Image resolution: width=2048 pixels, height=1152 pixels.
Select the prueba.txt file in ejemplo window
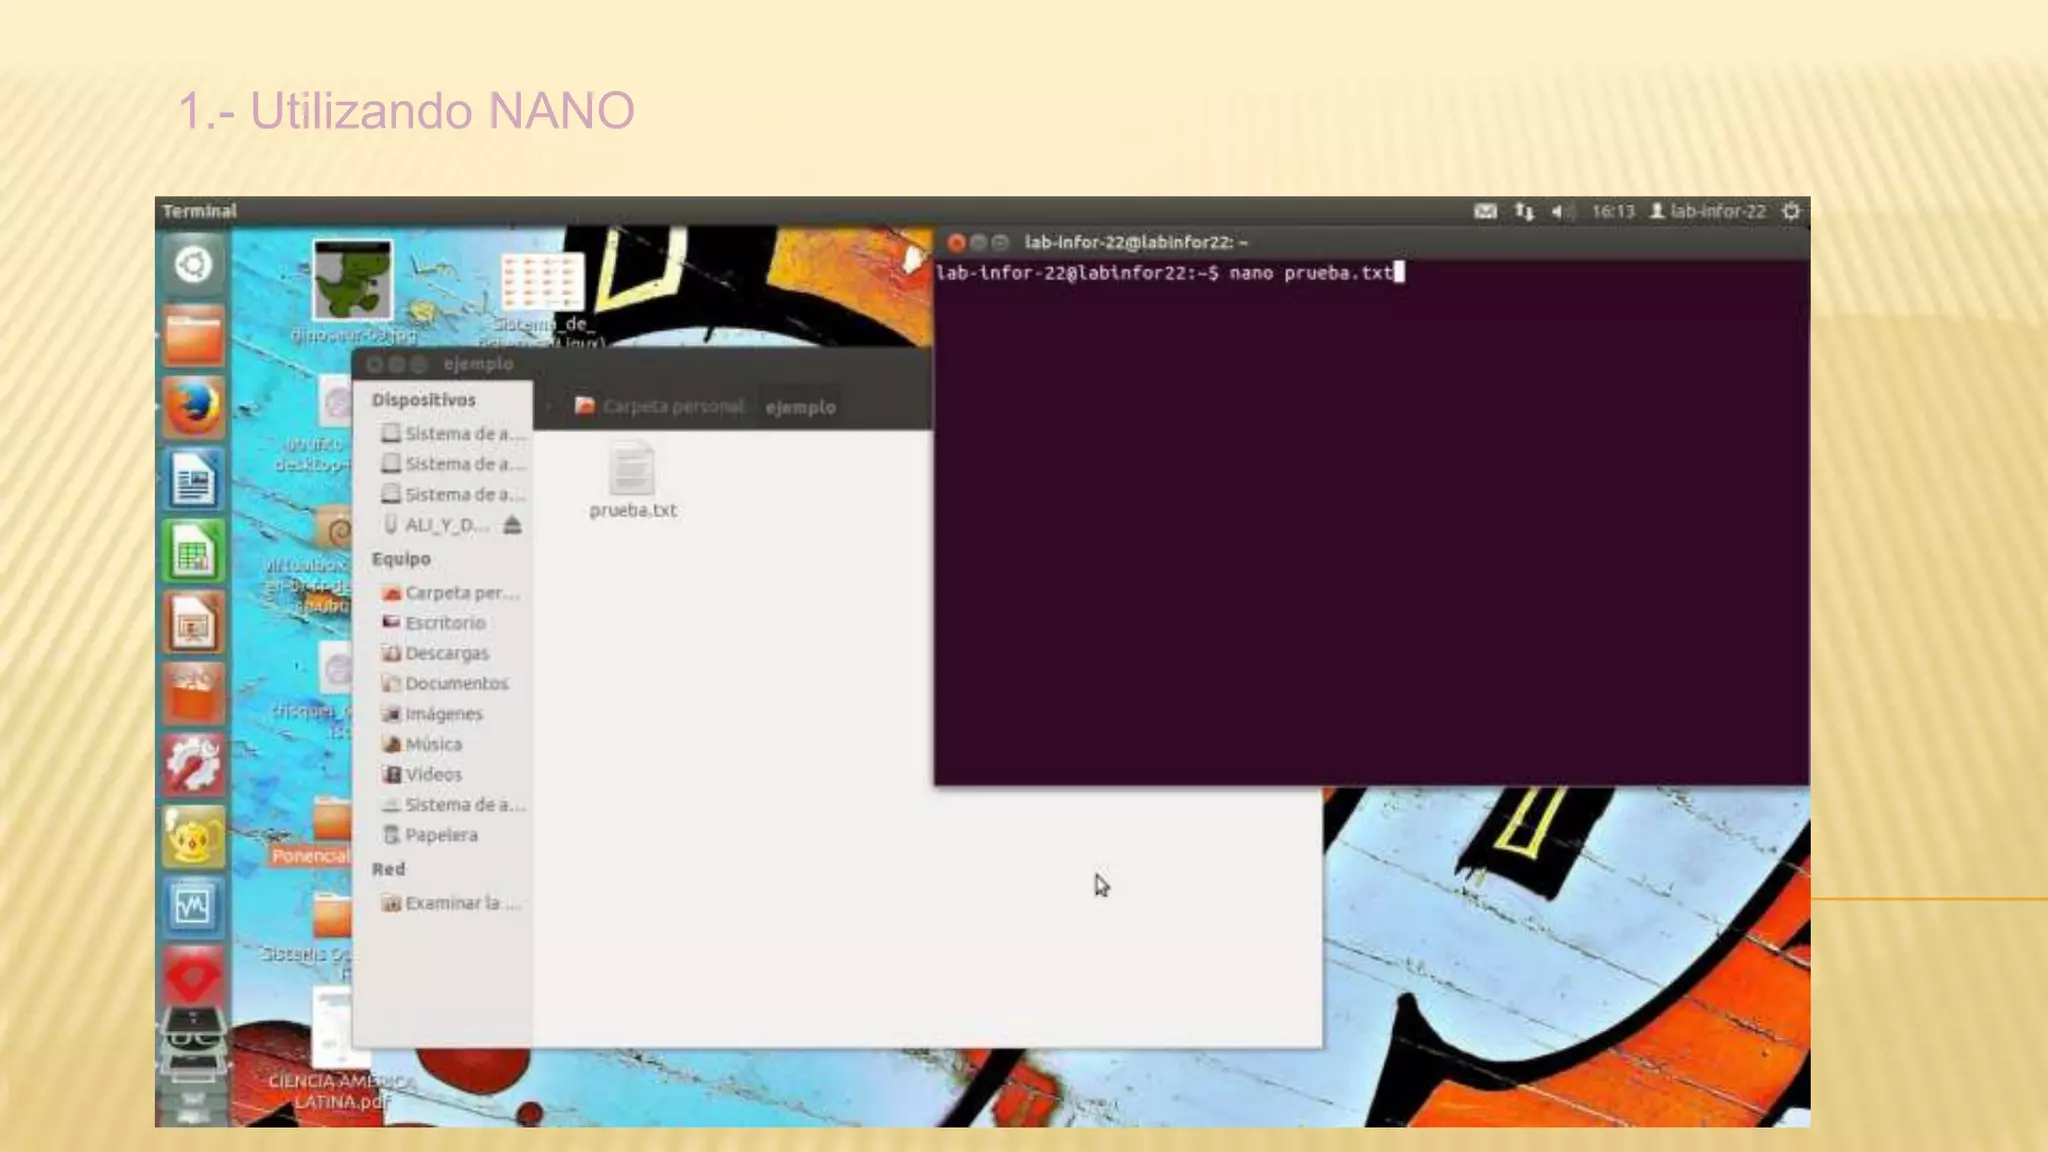click(632, 481)
